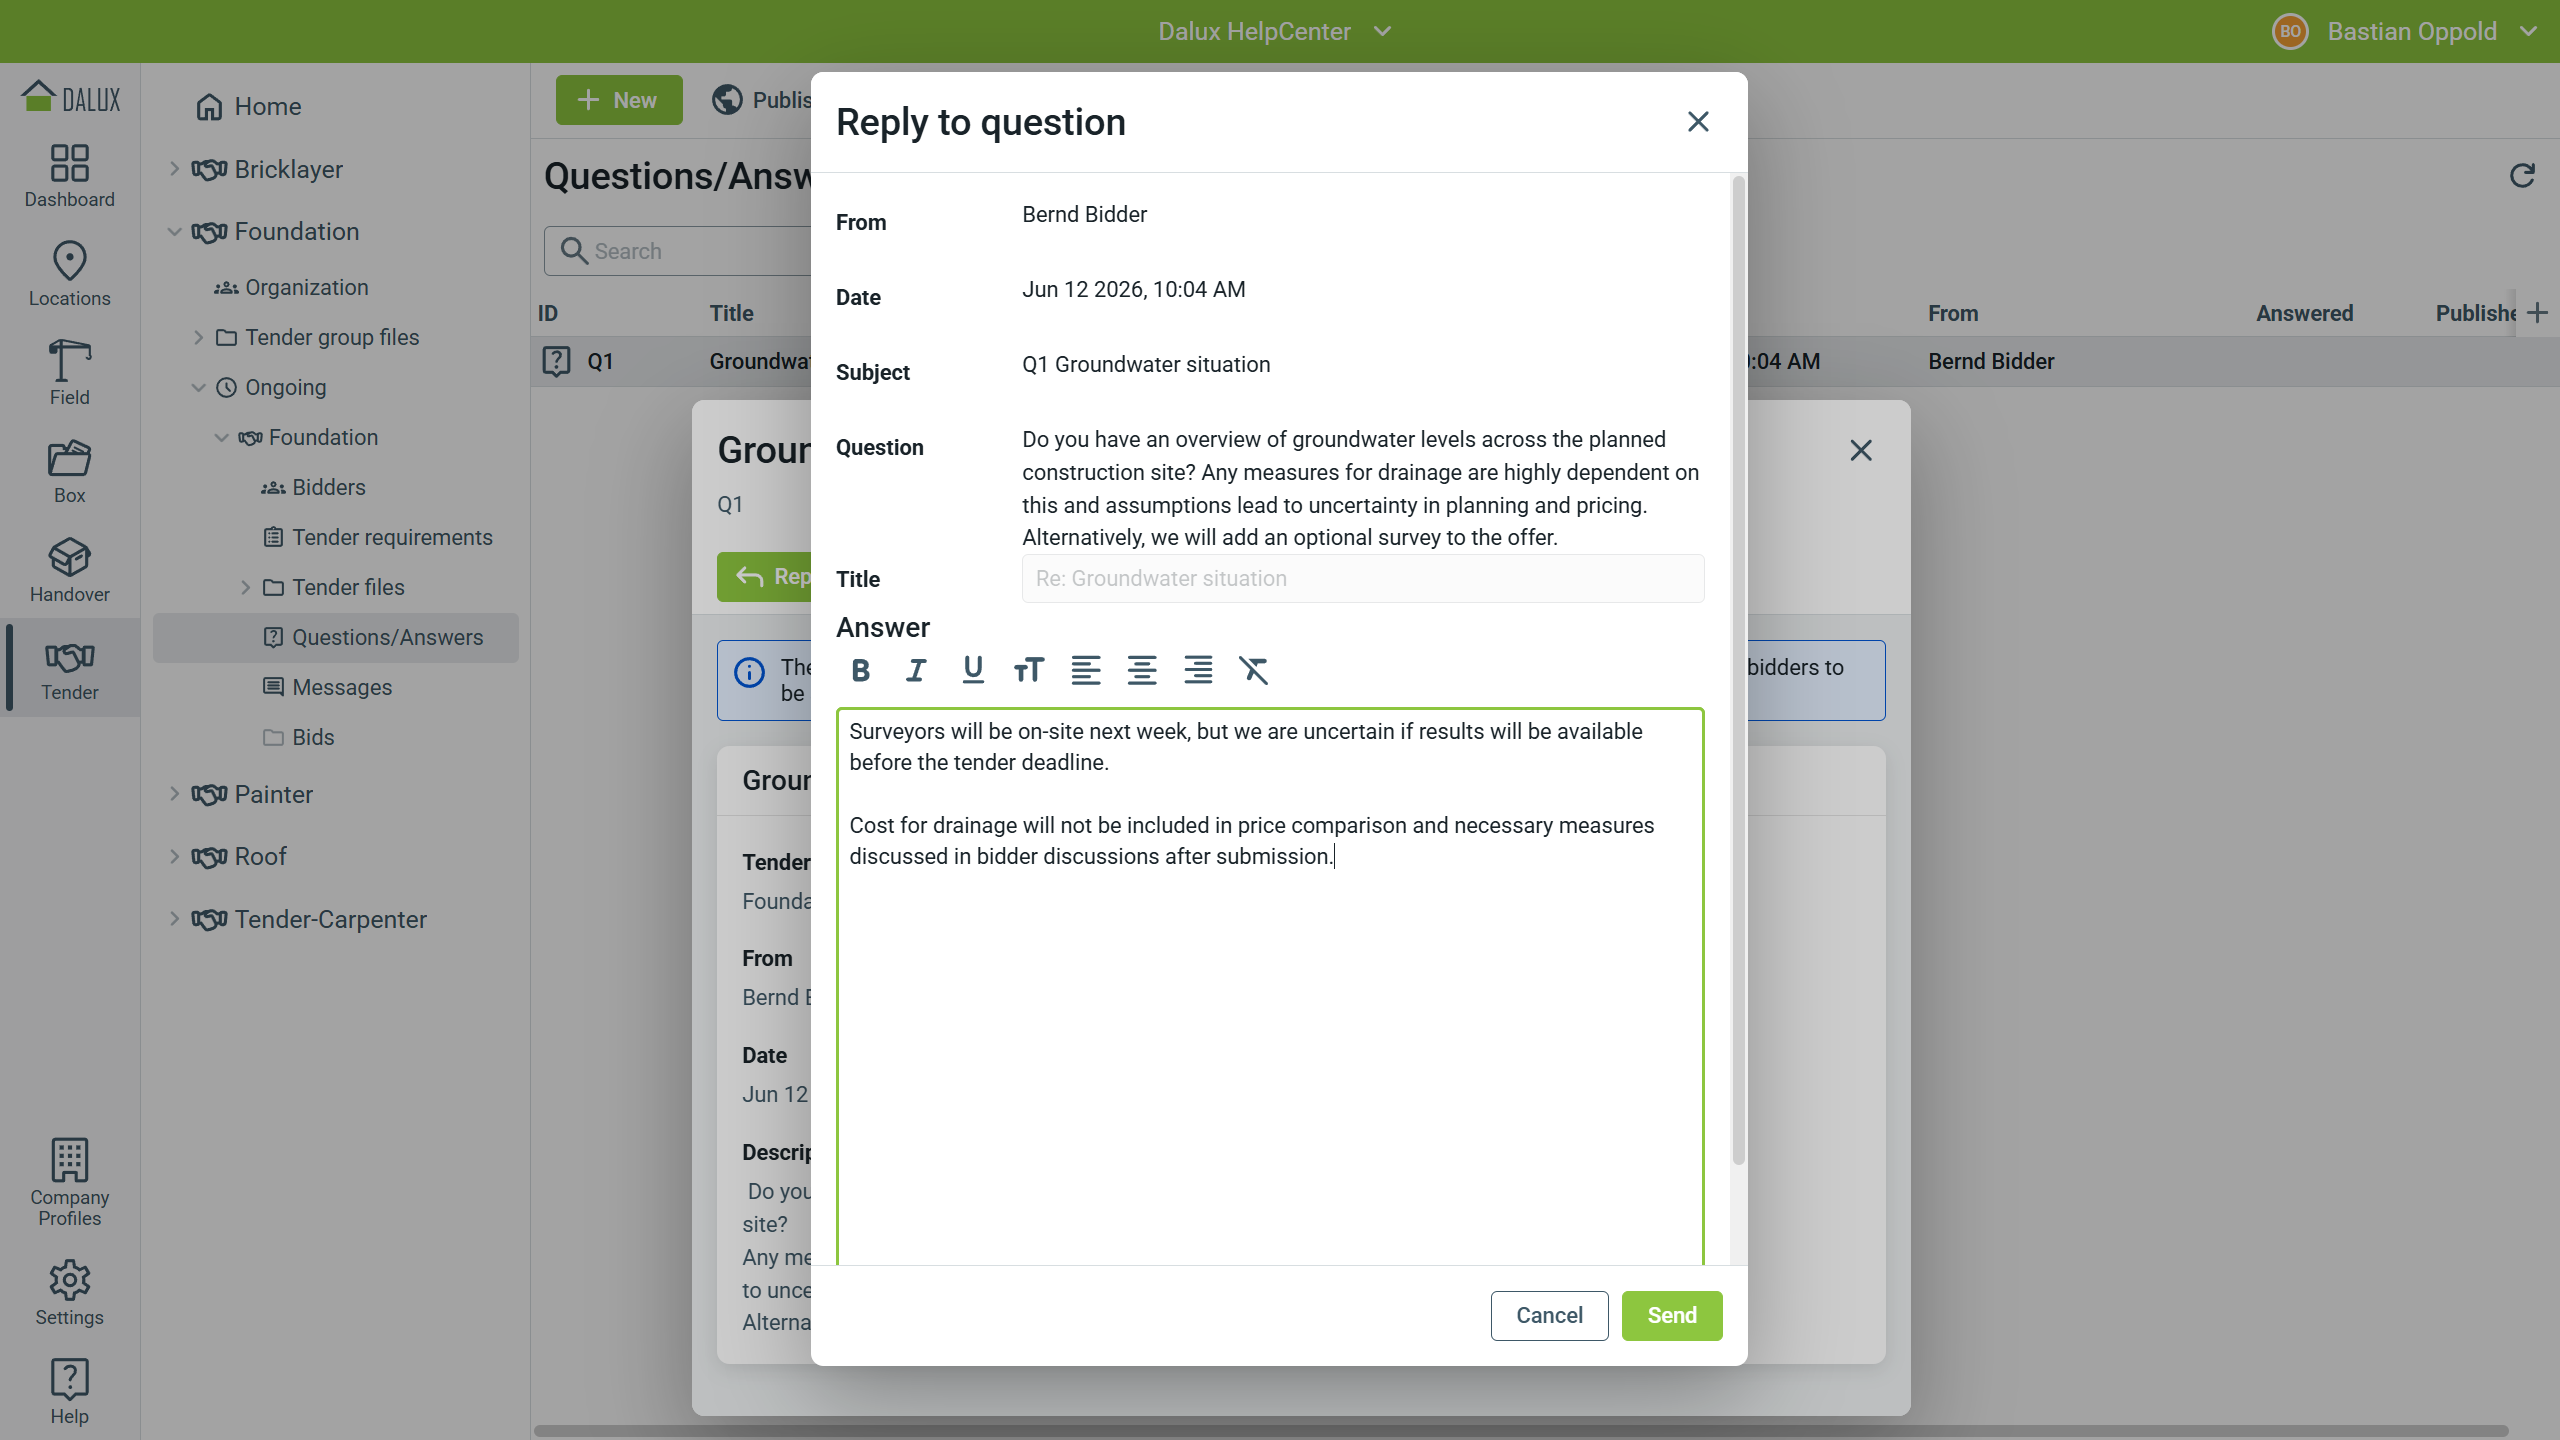Sort by the From column header
The width and height of the screenshot is (2560, 1440).
coord(1953,314)
